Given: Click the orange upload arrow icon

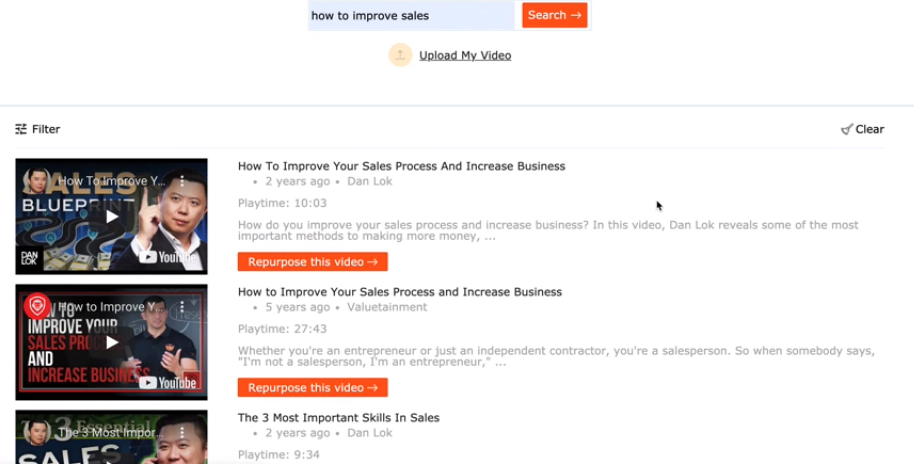Looking at the screenshot, I should tap(400, 55).
